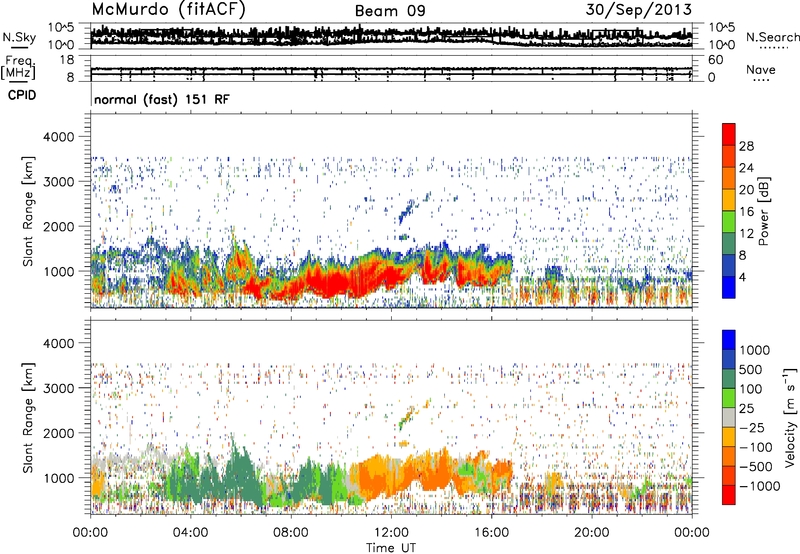Click the '16:00' time axis tick label

(492, 533)
